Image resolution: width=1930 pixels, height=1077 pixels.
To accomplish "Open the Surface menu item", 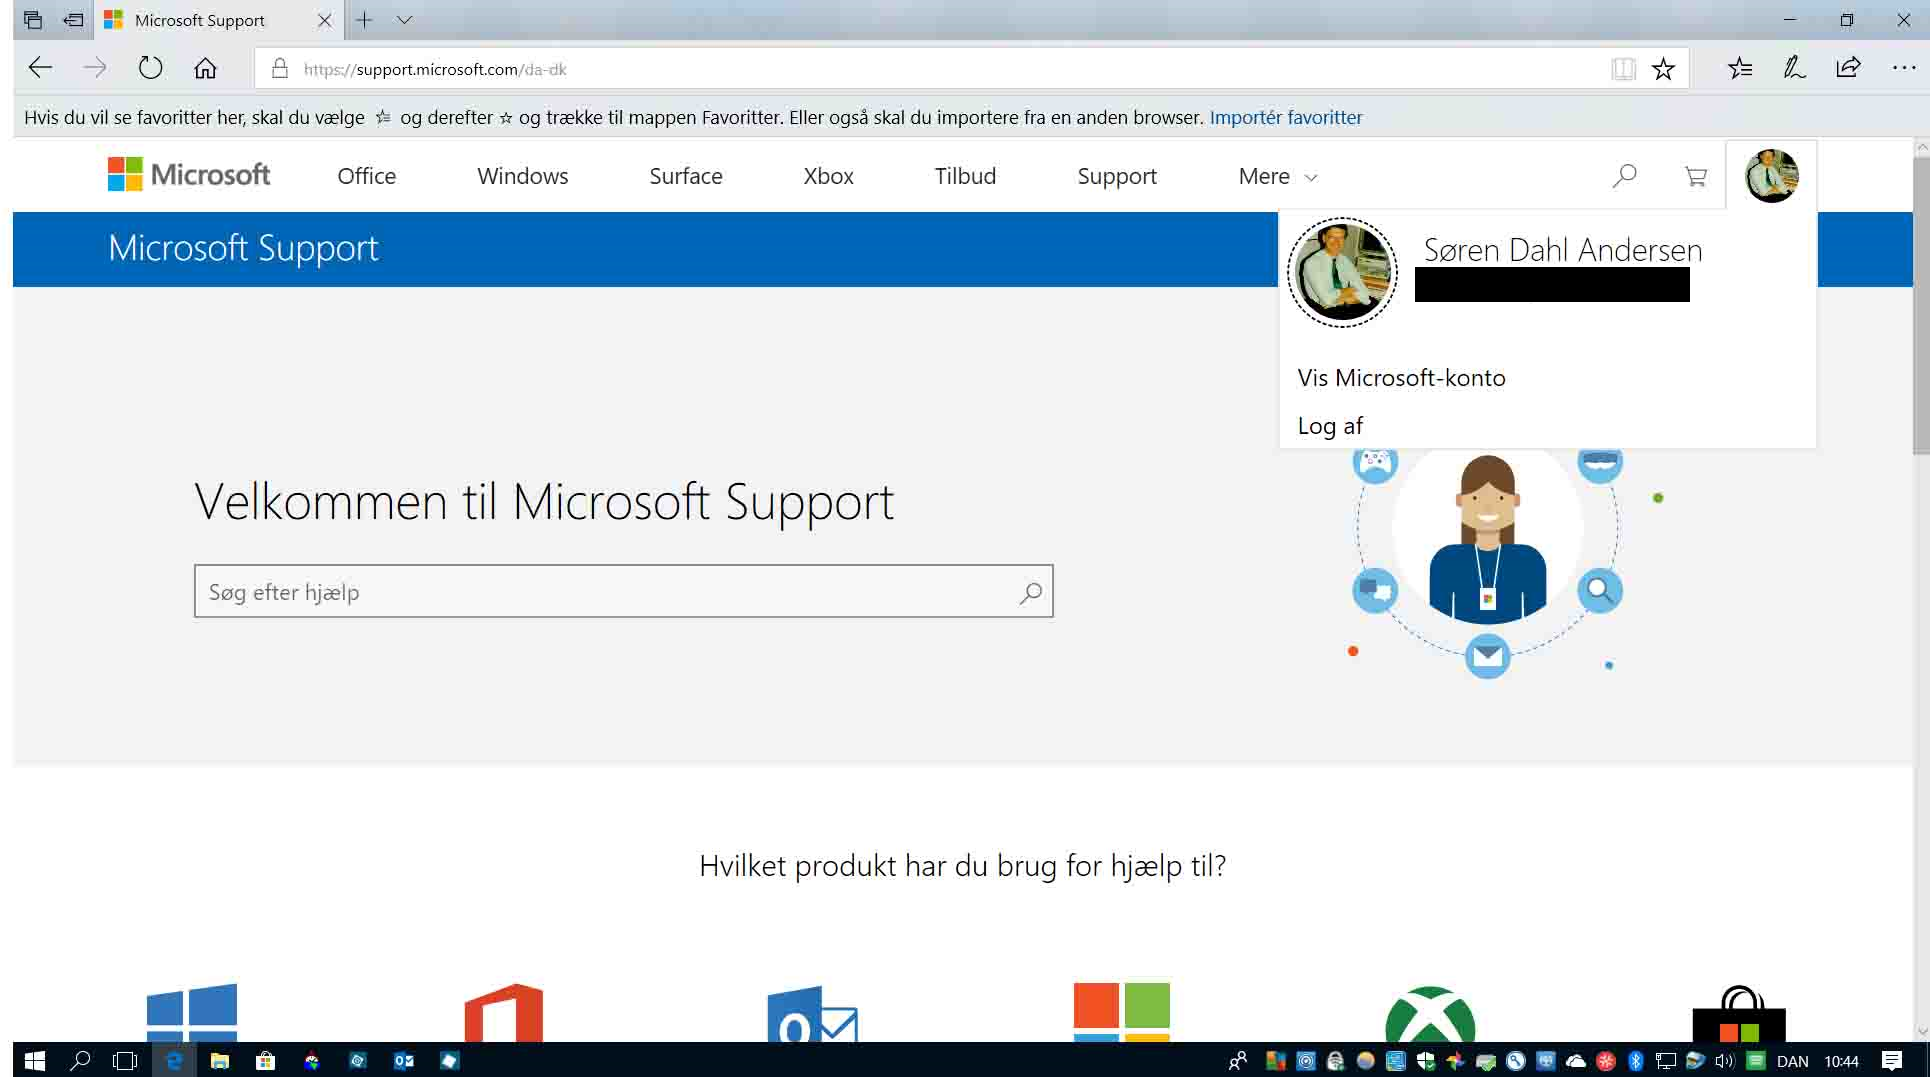I will 686,176.
